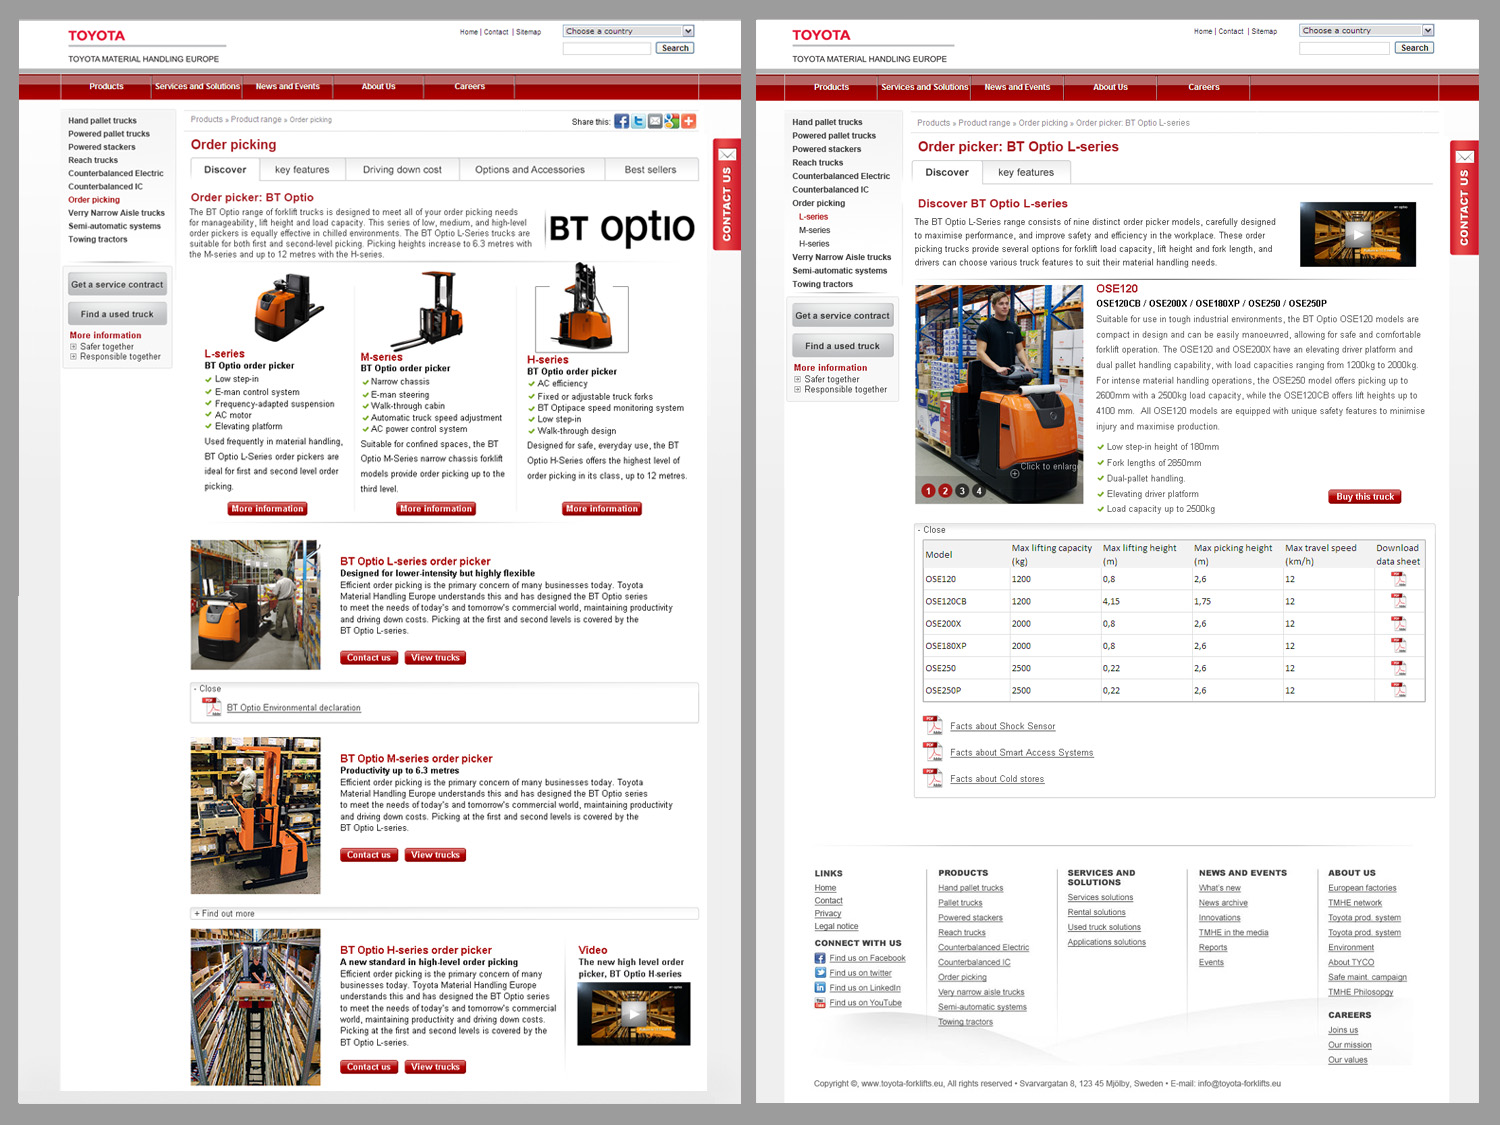Click the Twitter share icon
This screenshot has height=1125, width=1500.
(638, 122)
